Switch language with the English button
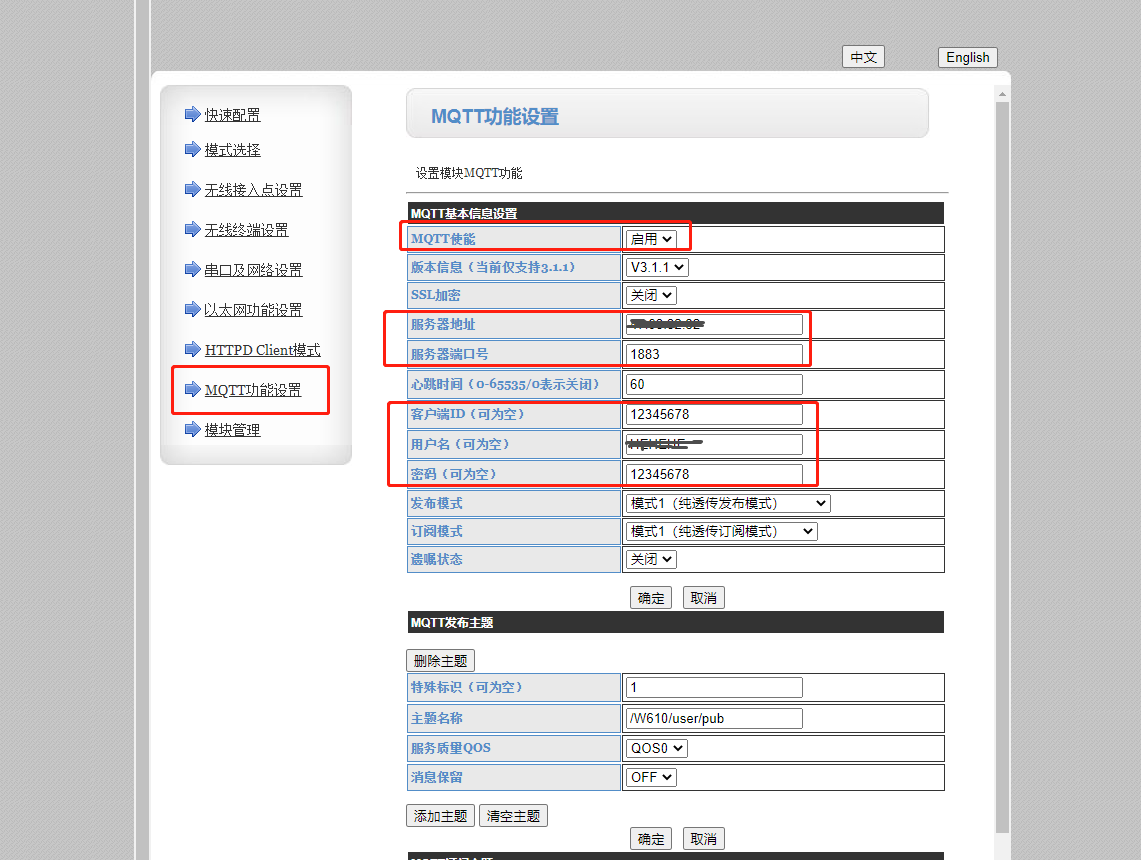1141x860 pixels. coord(967,58)
